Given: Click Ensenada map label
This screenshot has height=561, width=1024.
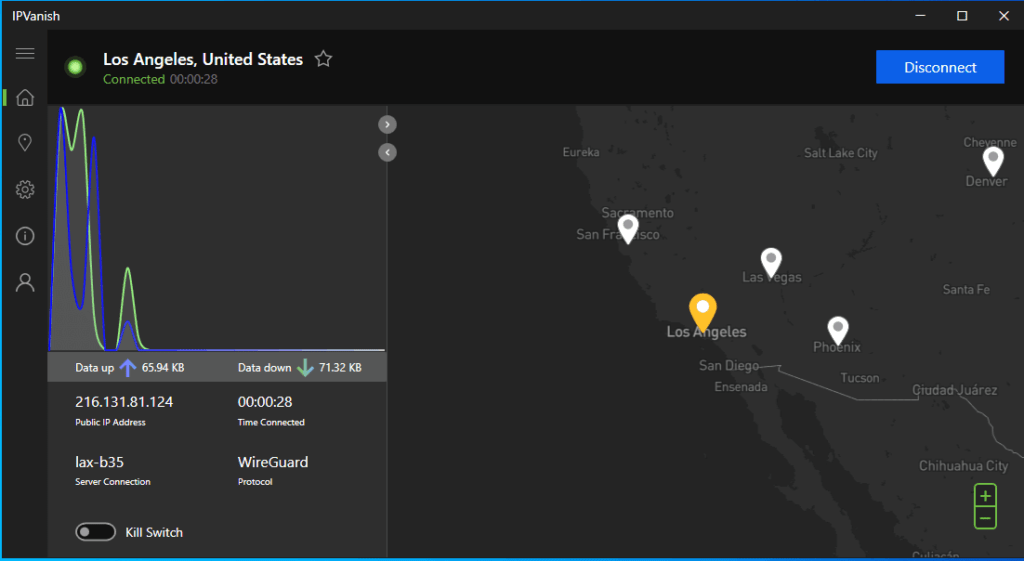Looking at the screenshot, I should pyautogui.click(x=741, y=387).
